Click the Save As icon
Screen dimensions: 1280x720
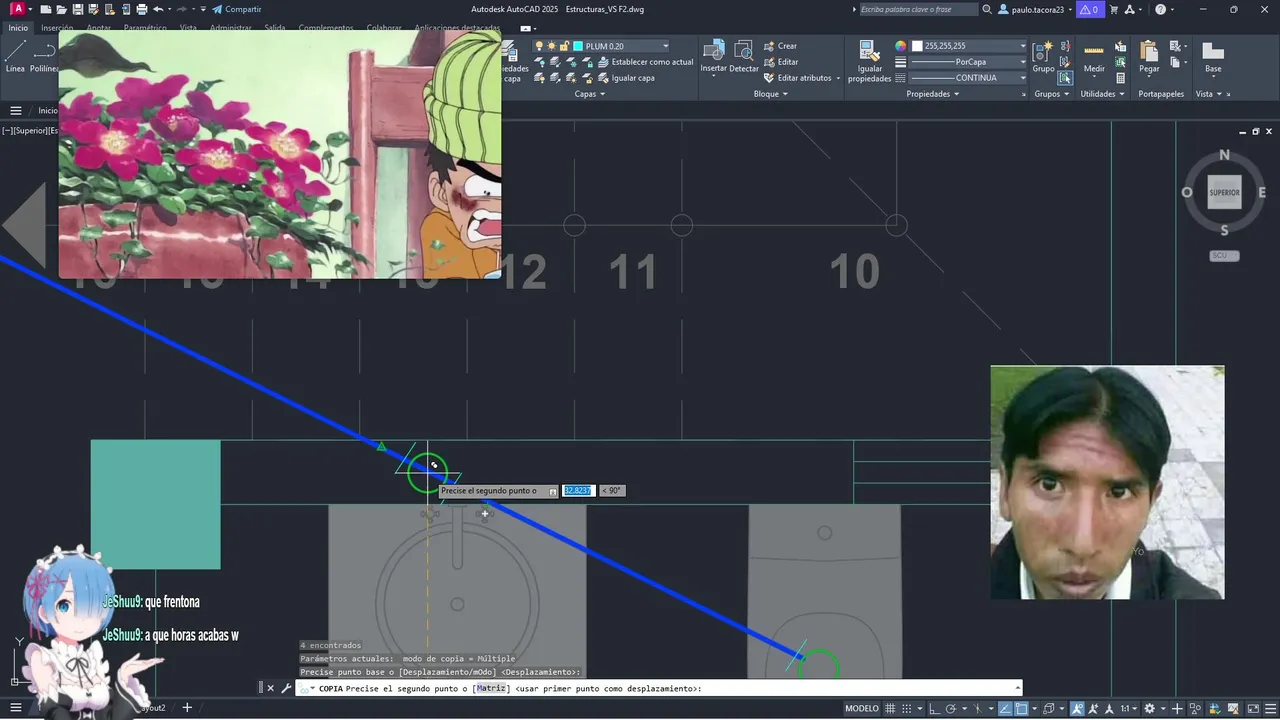[94, 9]
